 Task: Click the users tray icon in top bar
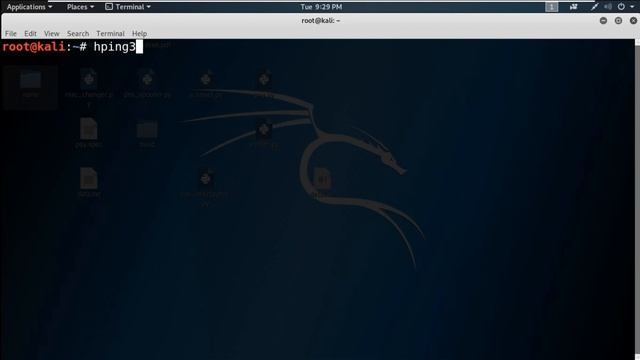tap(573, 7)
